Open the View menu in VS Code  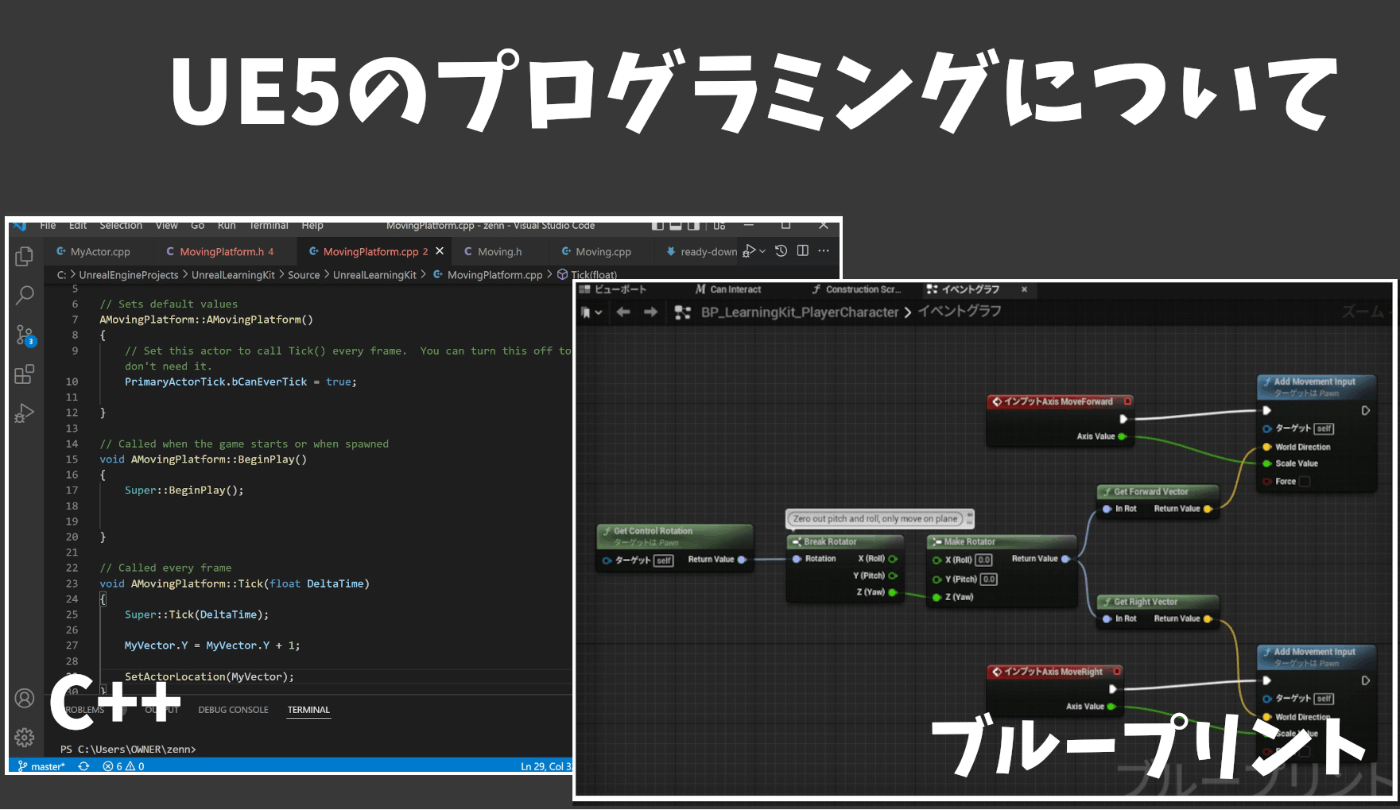click(166, 226)
